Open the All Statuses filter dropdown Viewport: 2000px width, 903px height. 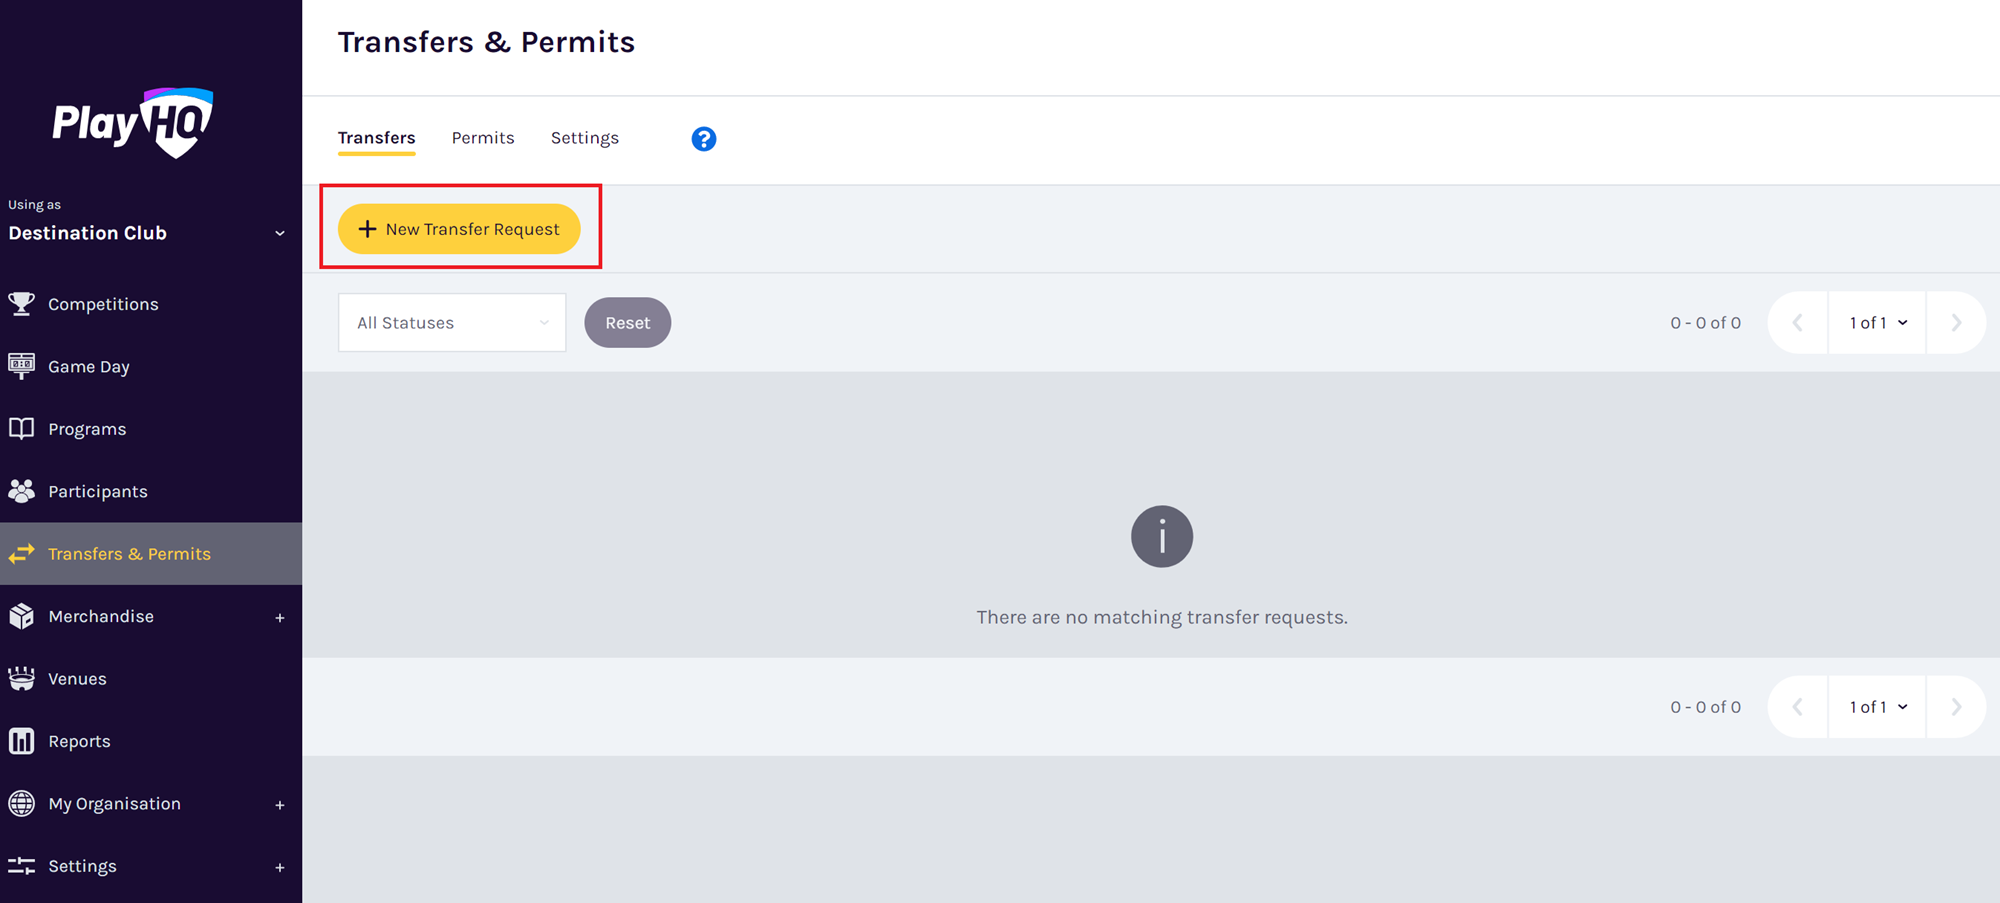point(452,322)
